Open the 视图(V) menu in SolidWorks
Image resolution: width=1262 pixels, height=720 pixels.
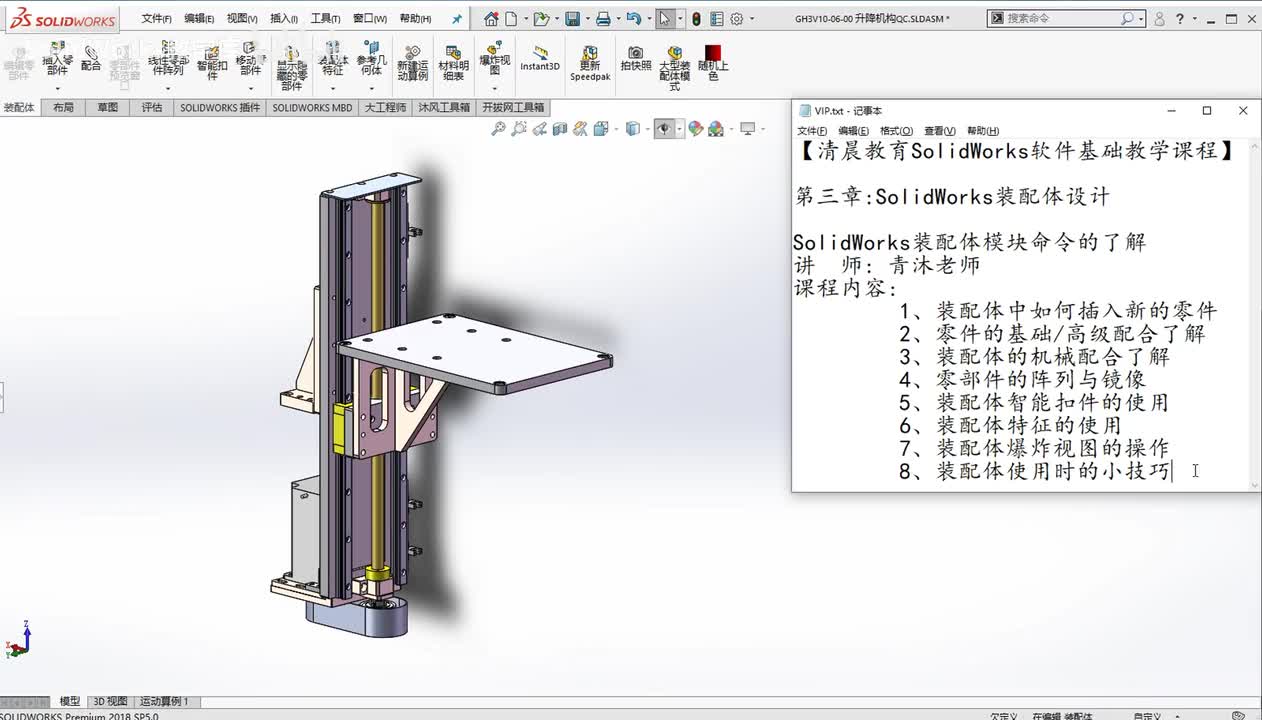pyautogui.click(x=242, y=19)
